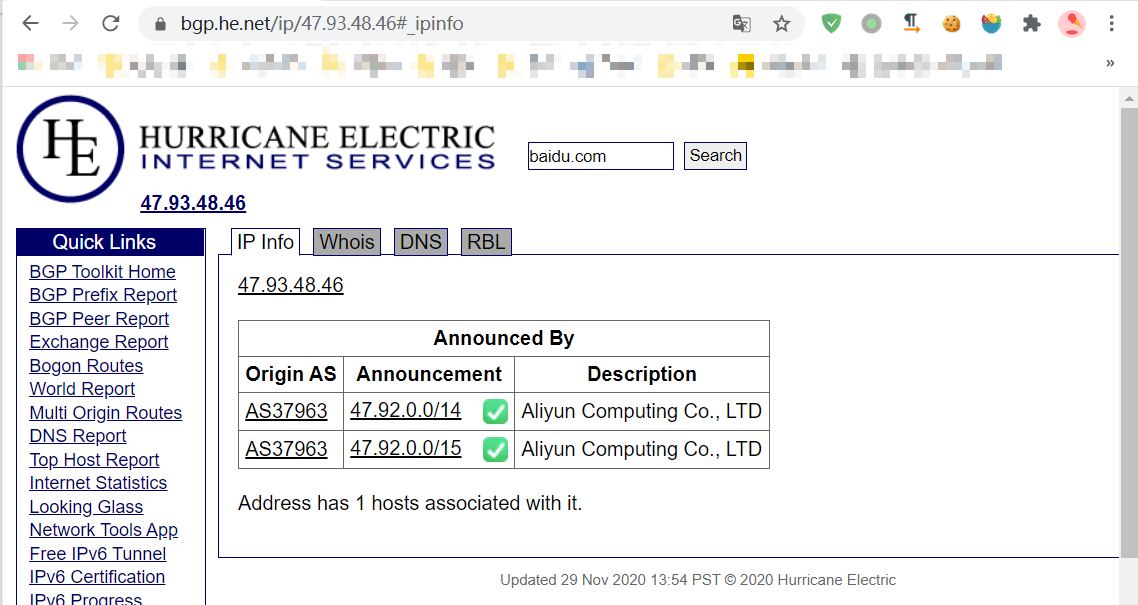Open Free IPv6 Tunnel link
This screenshot has height=605, width=1138.
coord(98,554)
